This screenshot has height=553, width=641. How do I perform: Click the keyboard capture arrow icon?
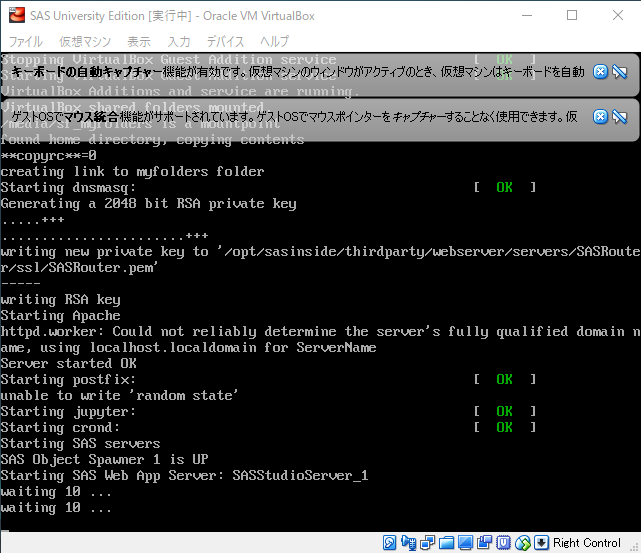(542, 543)
